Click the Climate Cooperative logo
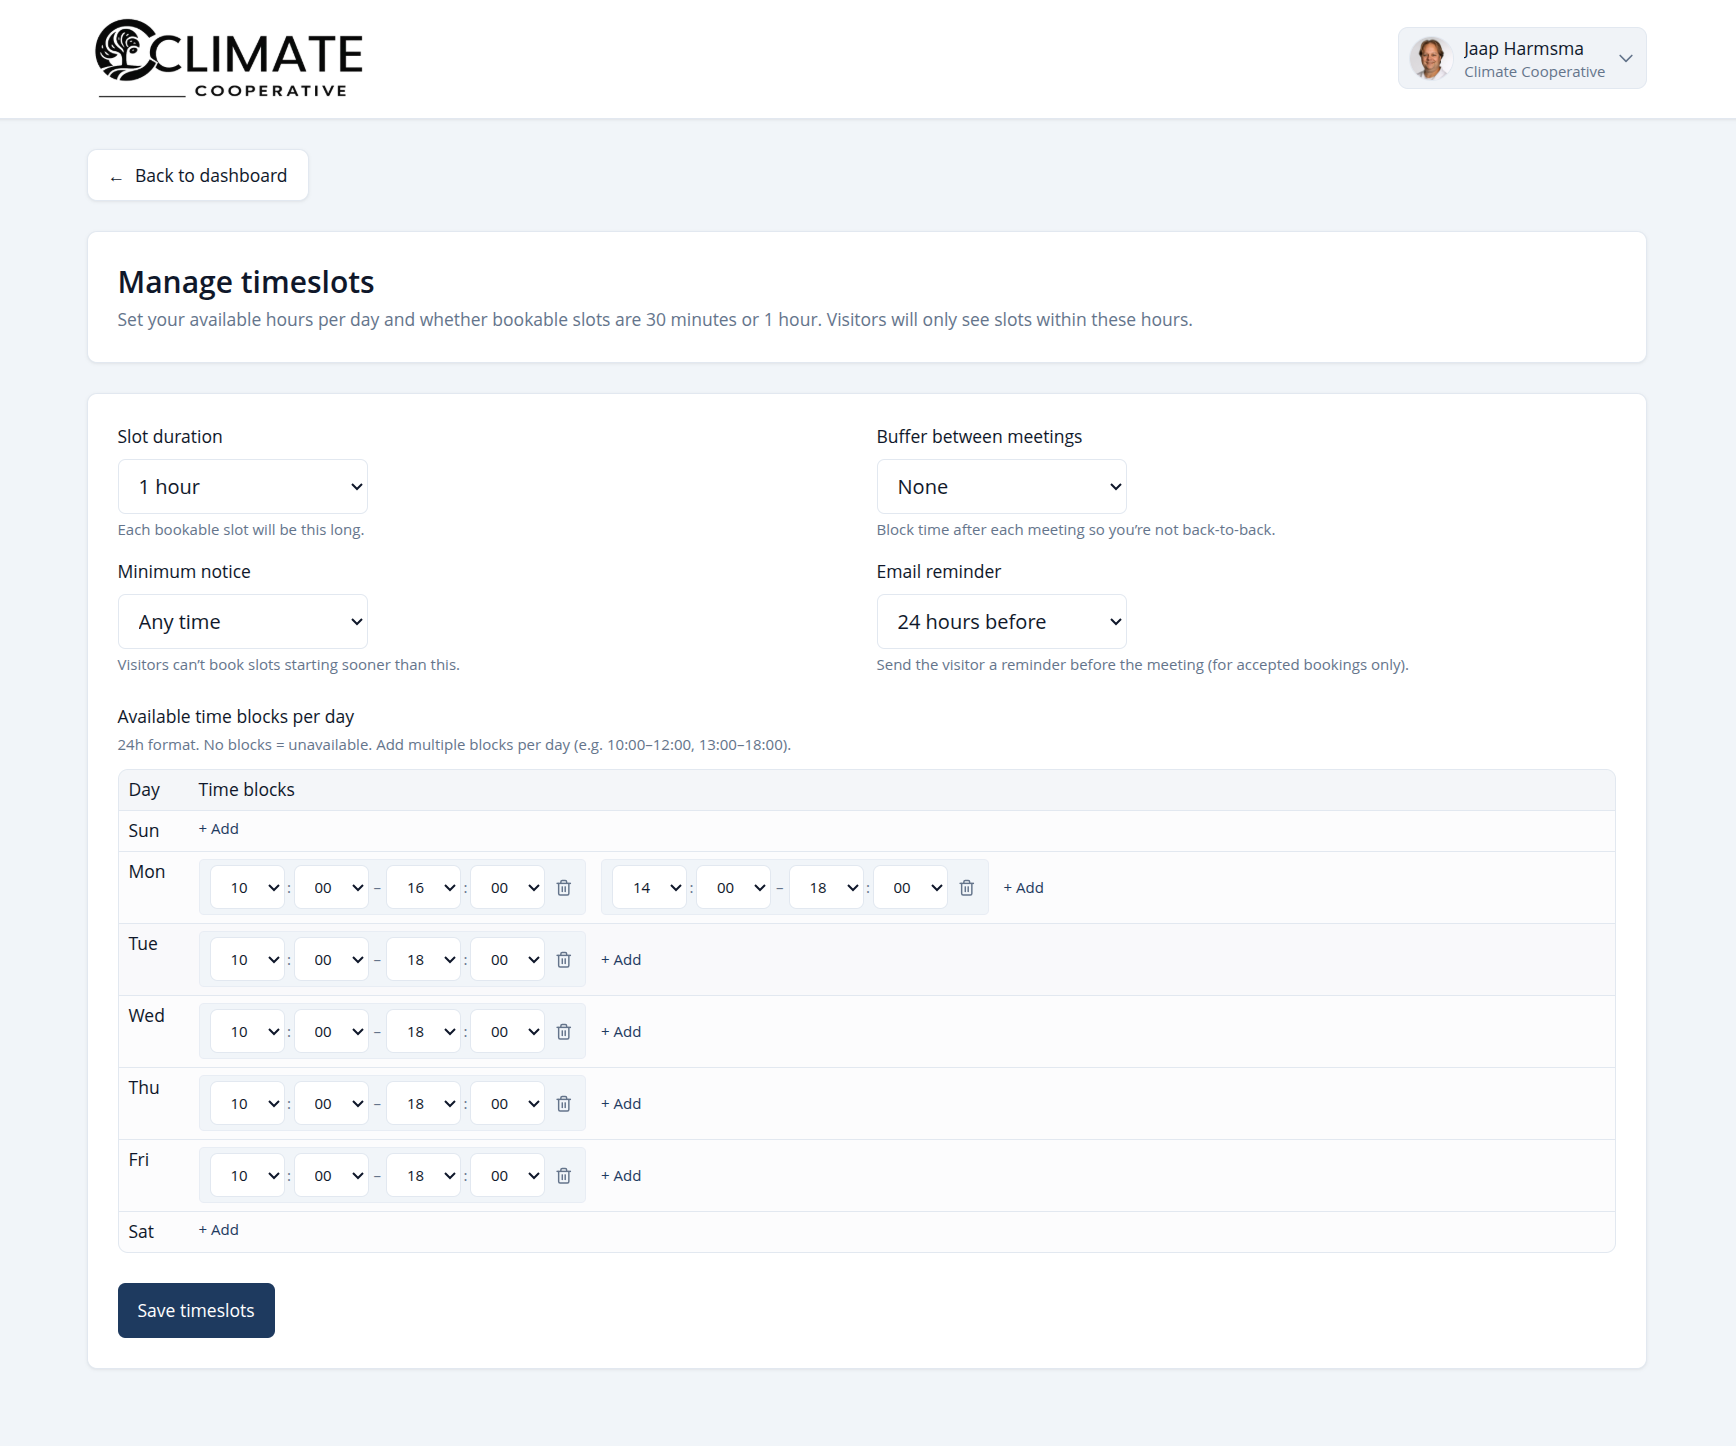 click(x=229, y=59)
